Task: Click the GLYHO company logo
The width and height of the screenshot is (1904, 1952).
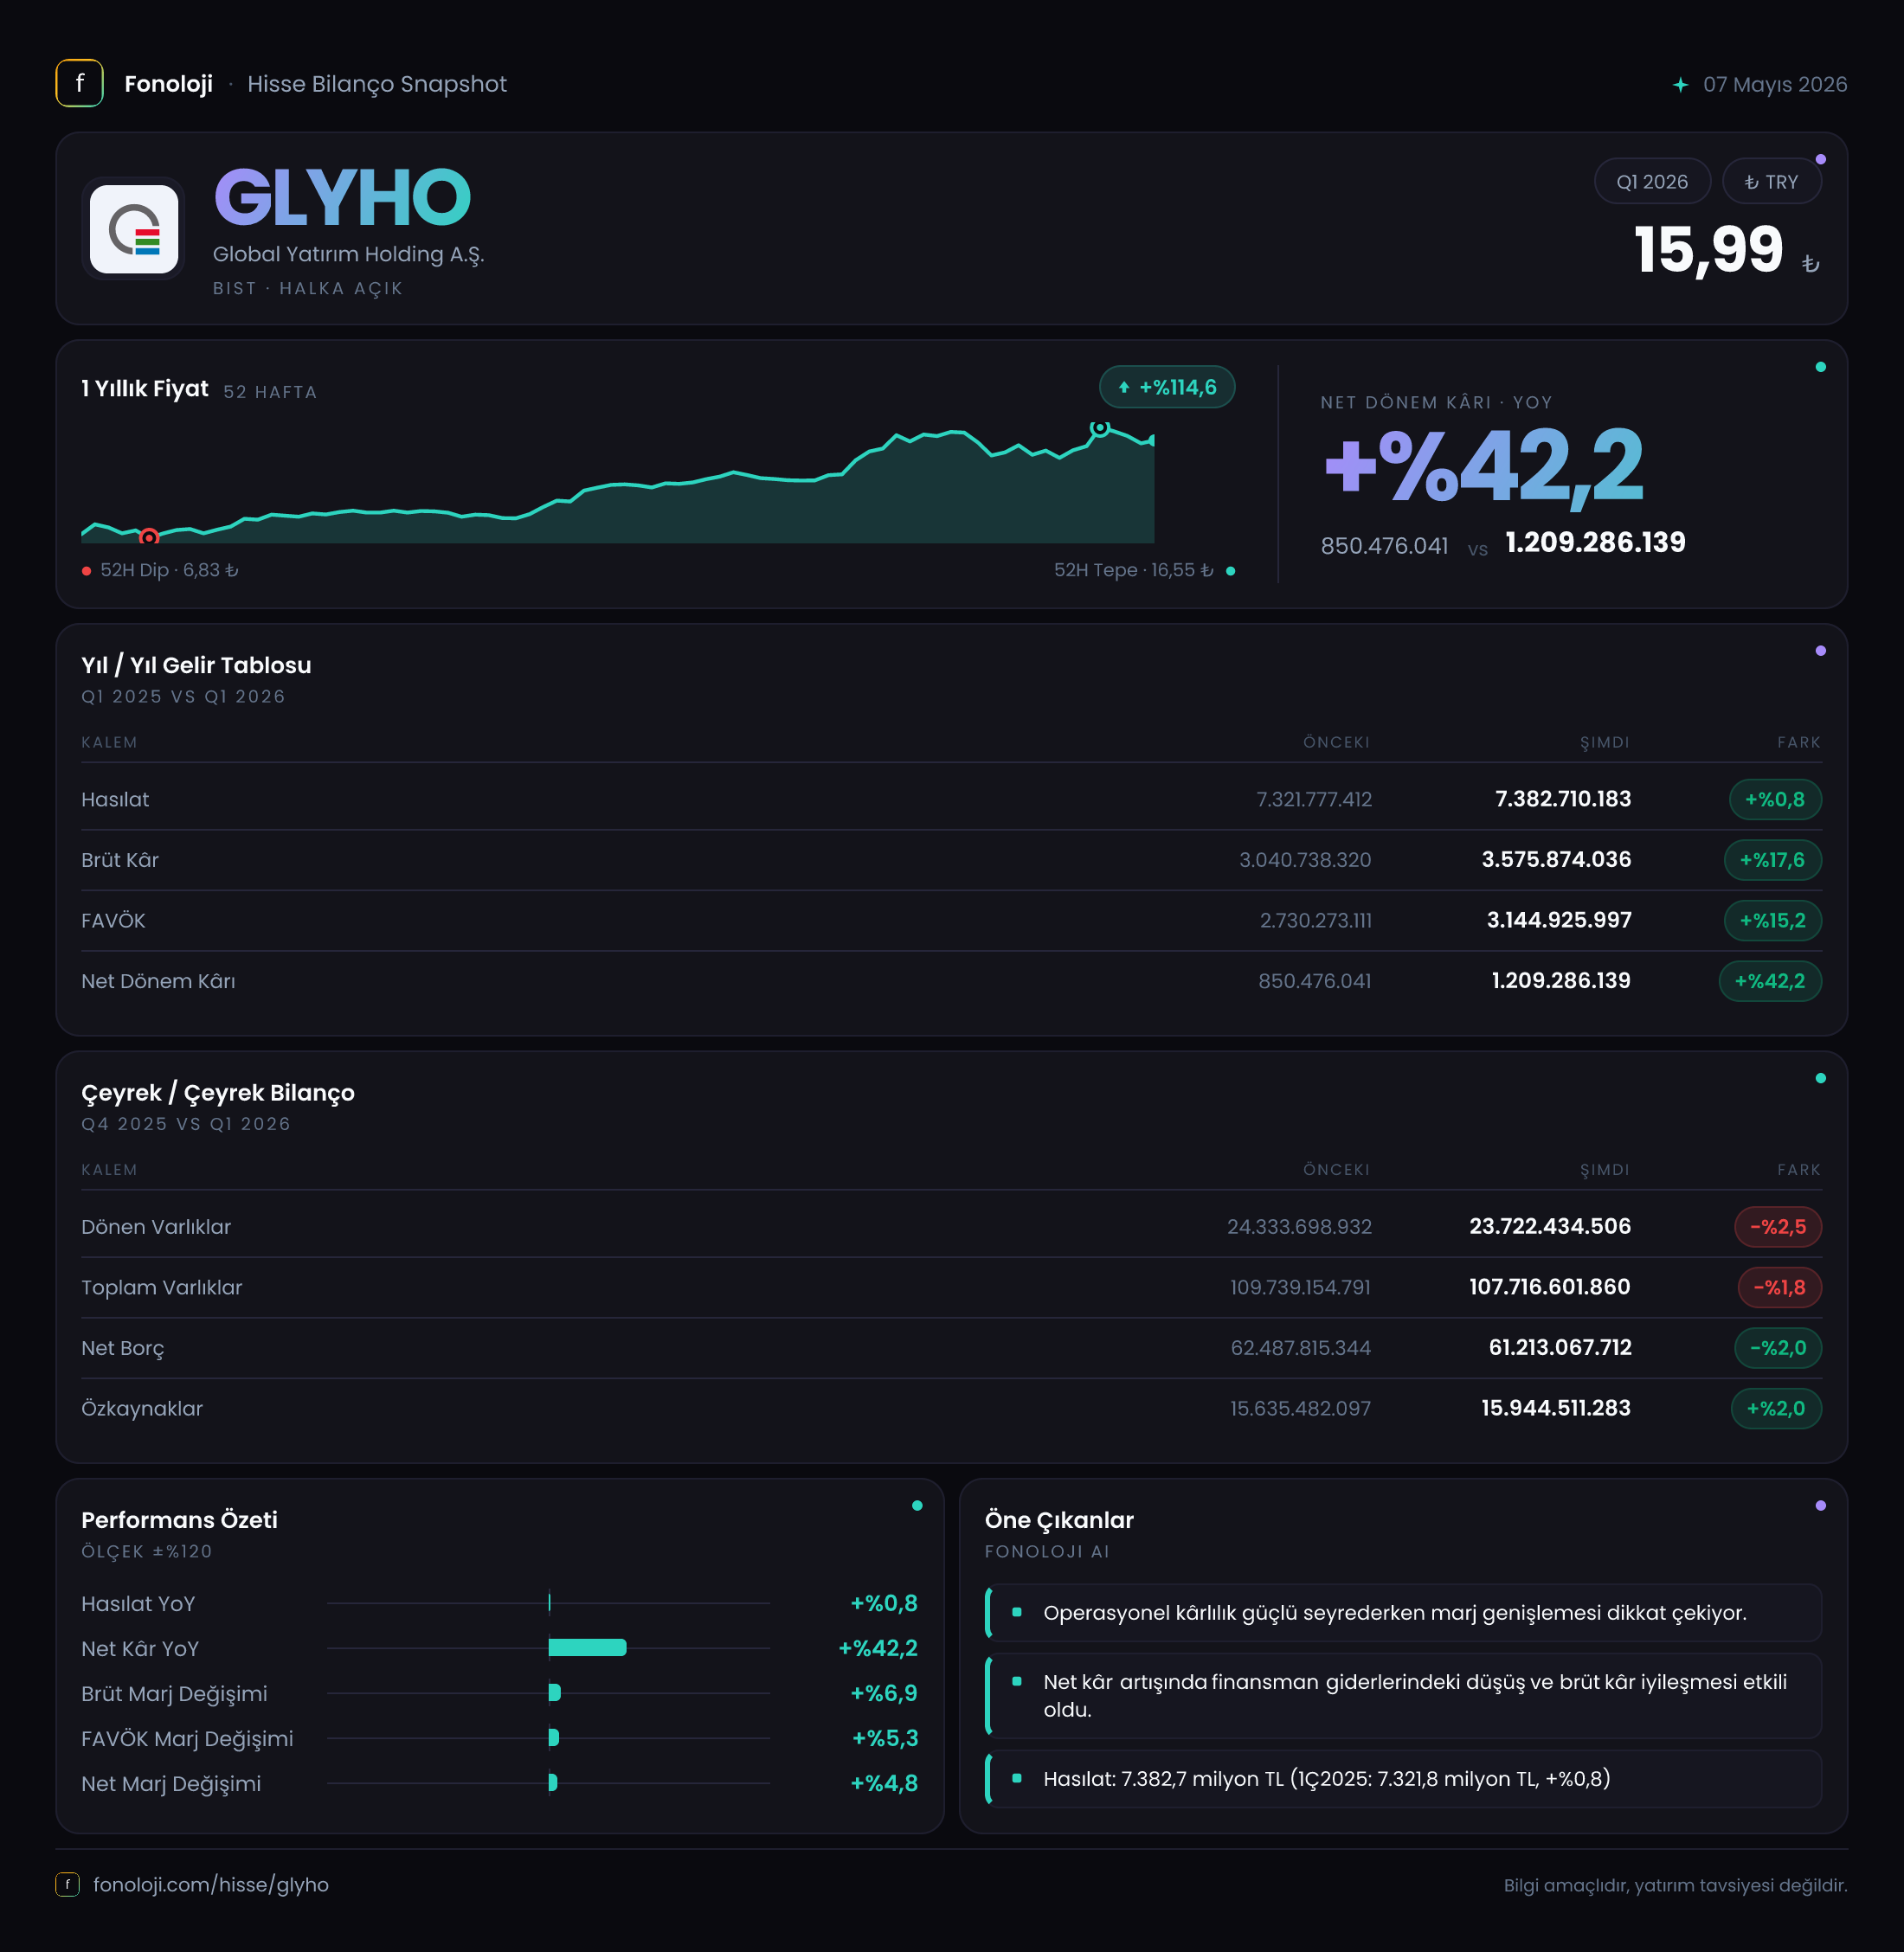Action: point(134,229)
